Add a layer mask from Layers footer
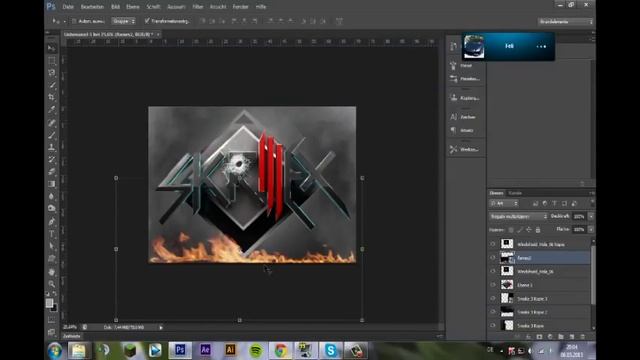 coord(539,337)
